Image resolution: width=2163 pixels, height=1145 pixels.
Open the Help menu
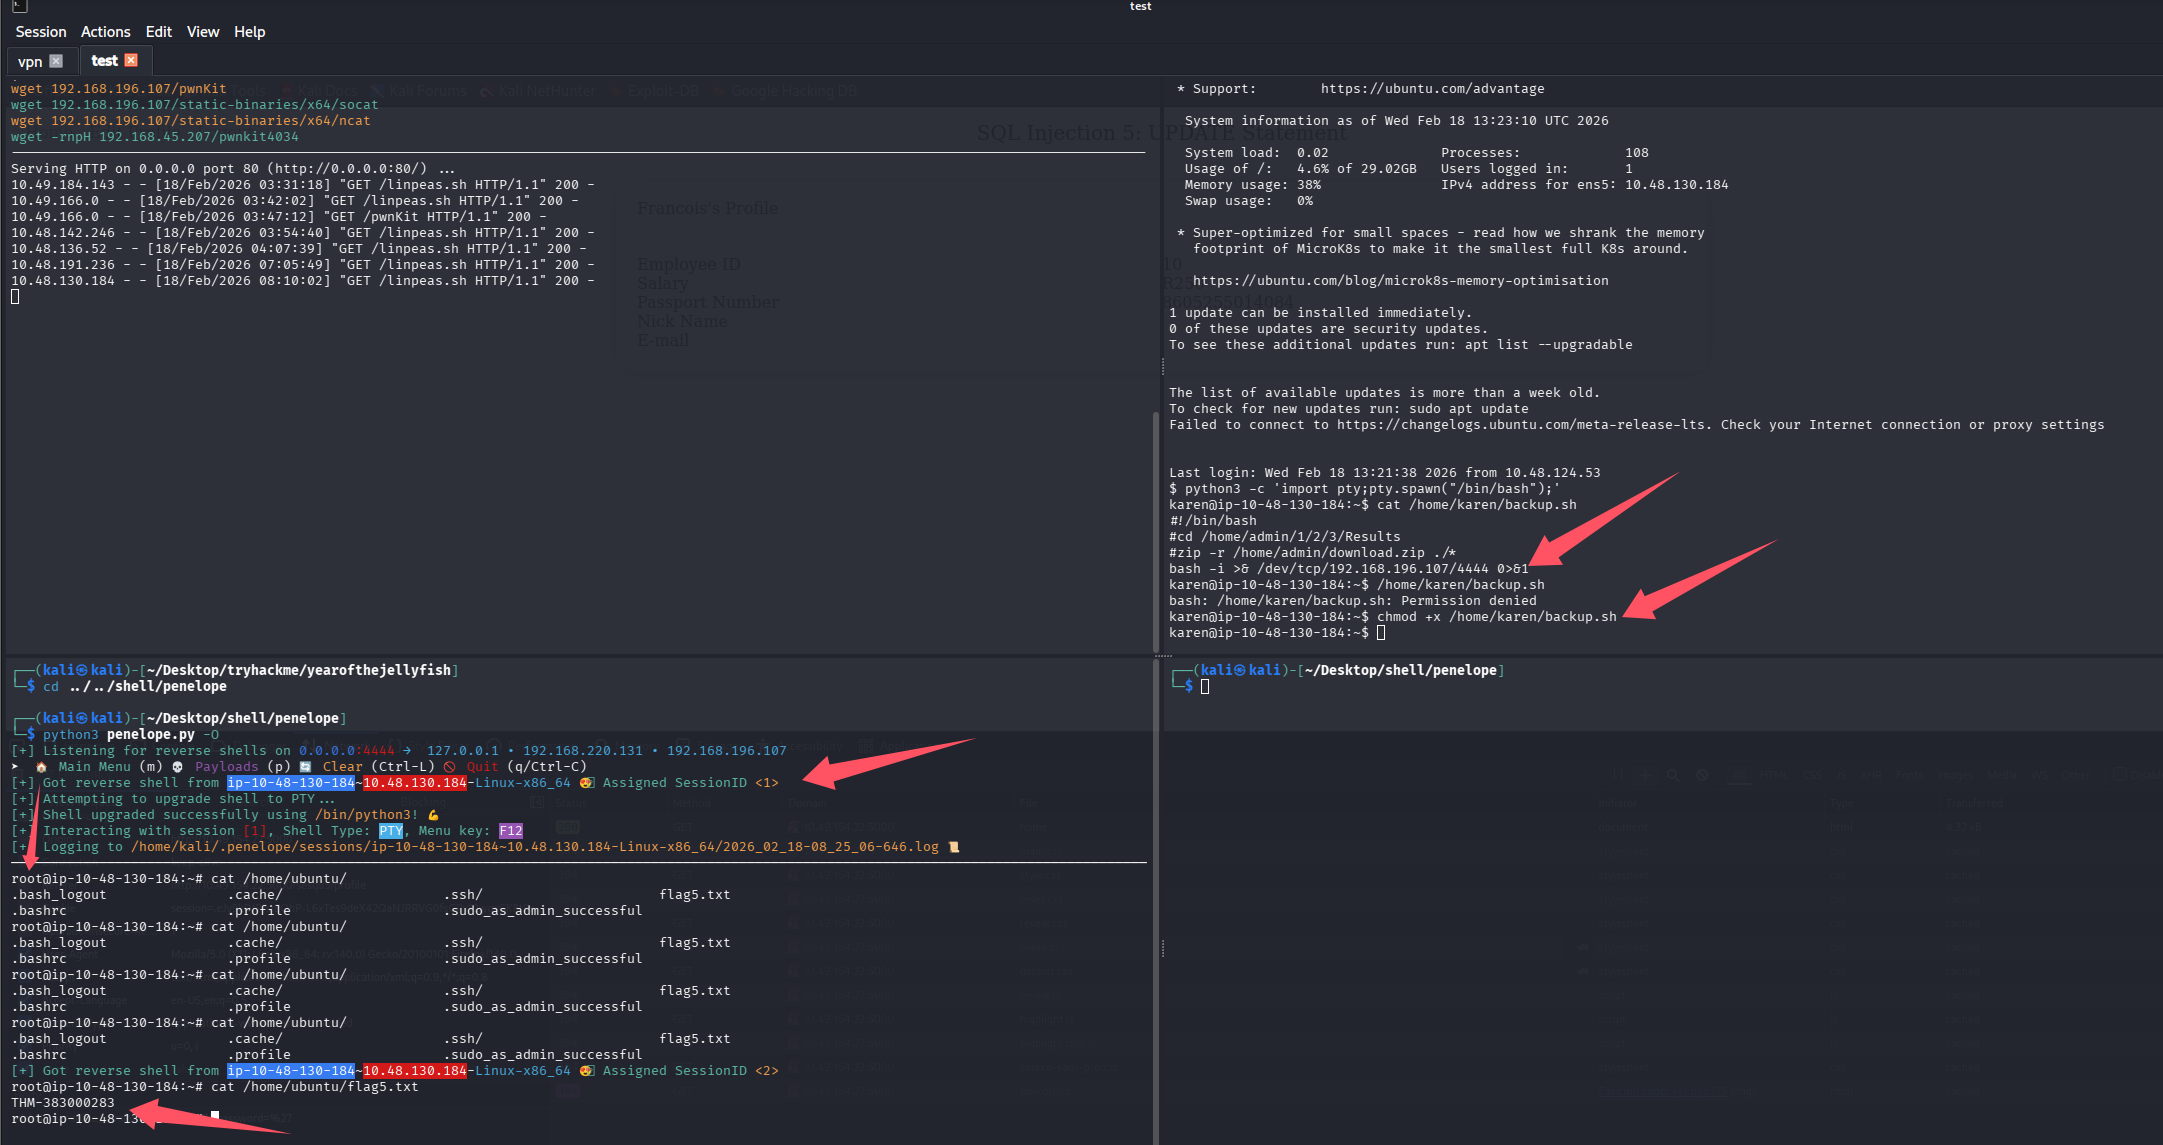pos(249,32)
